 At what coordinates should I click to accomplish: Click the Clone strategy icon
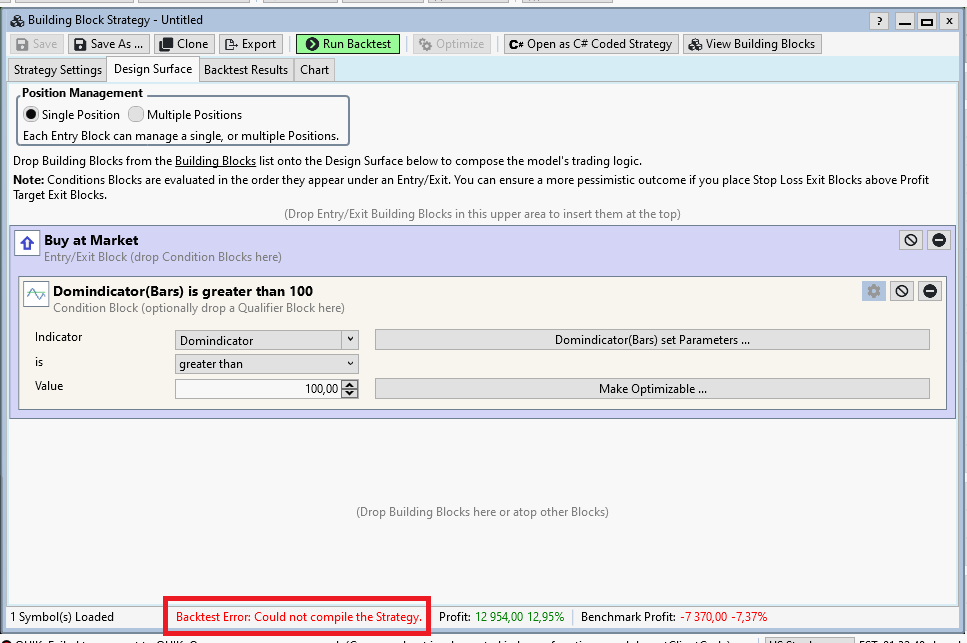[x=184, y=43]
